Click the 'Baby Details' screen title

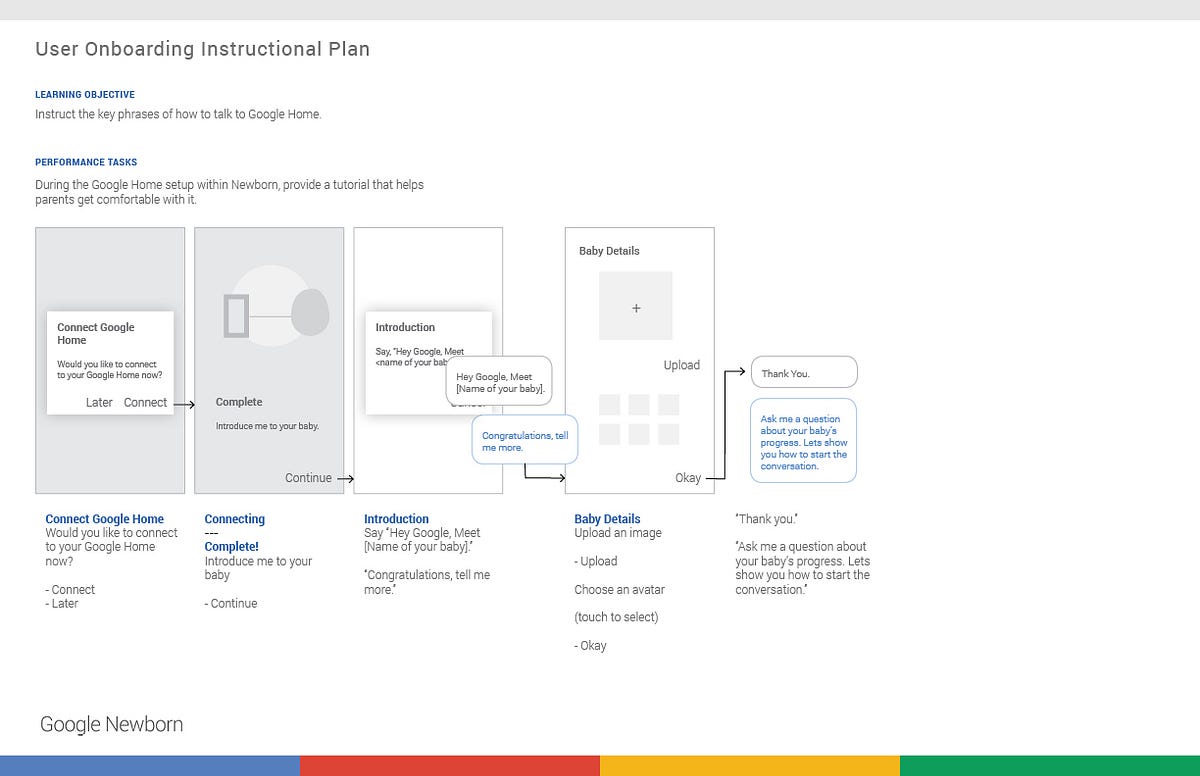pos(609,251)
